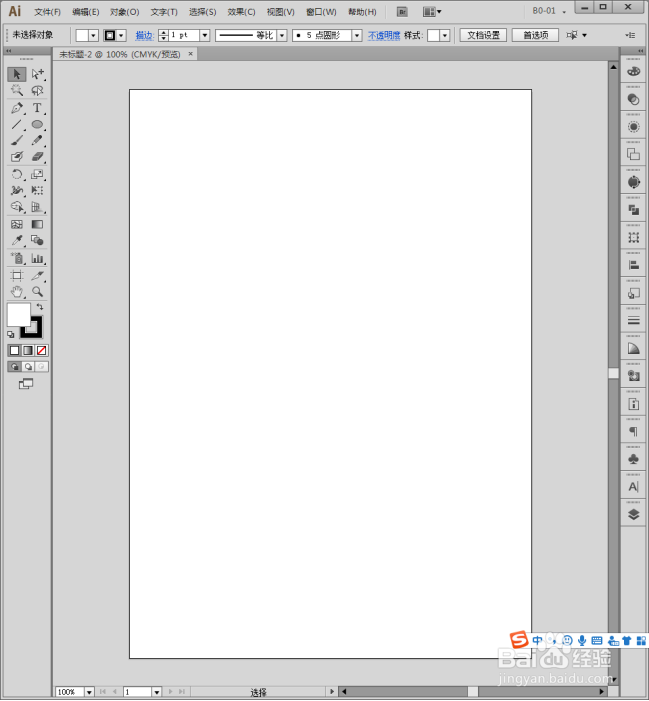Select the Pencil tool
This screenshot has height=701, width=649.
[38, 140]
